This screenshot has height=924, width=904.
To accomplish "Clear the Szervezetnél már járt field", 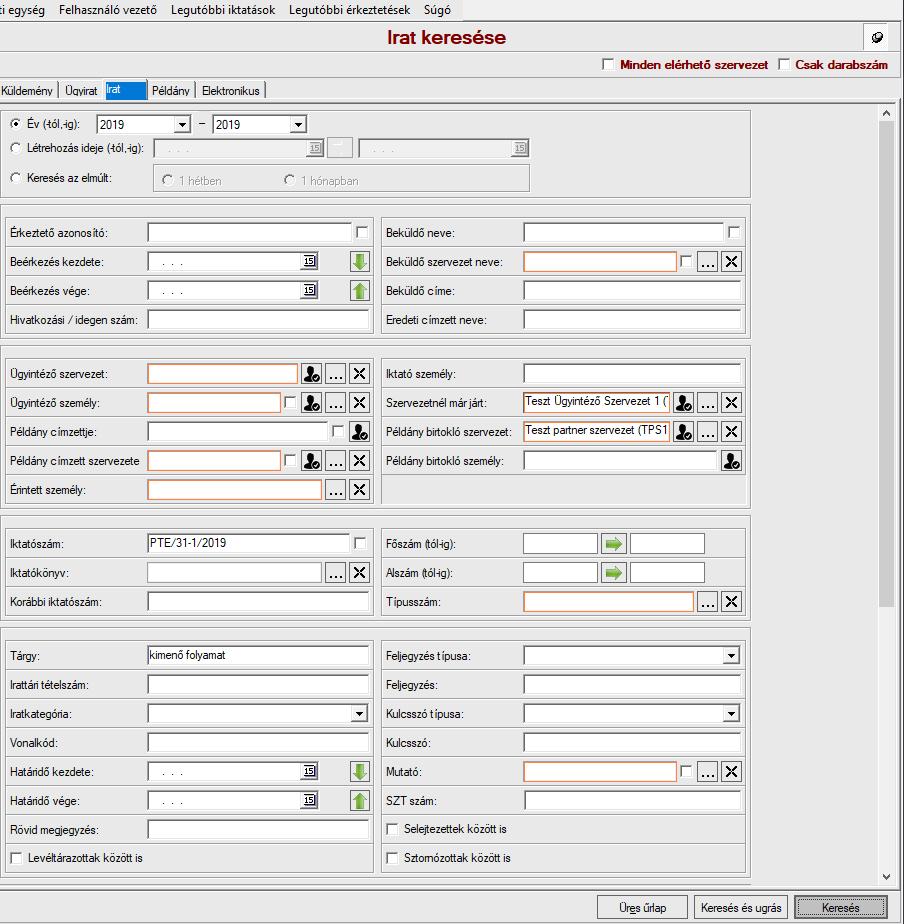I will tap(731, 402).
